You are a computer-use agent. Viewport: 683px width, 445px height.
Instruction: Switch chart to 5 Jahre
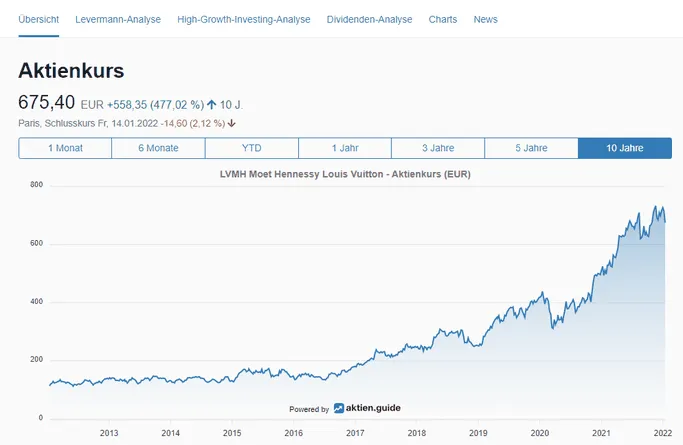coord(531,148)
